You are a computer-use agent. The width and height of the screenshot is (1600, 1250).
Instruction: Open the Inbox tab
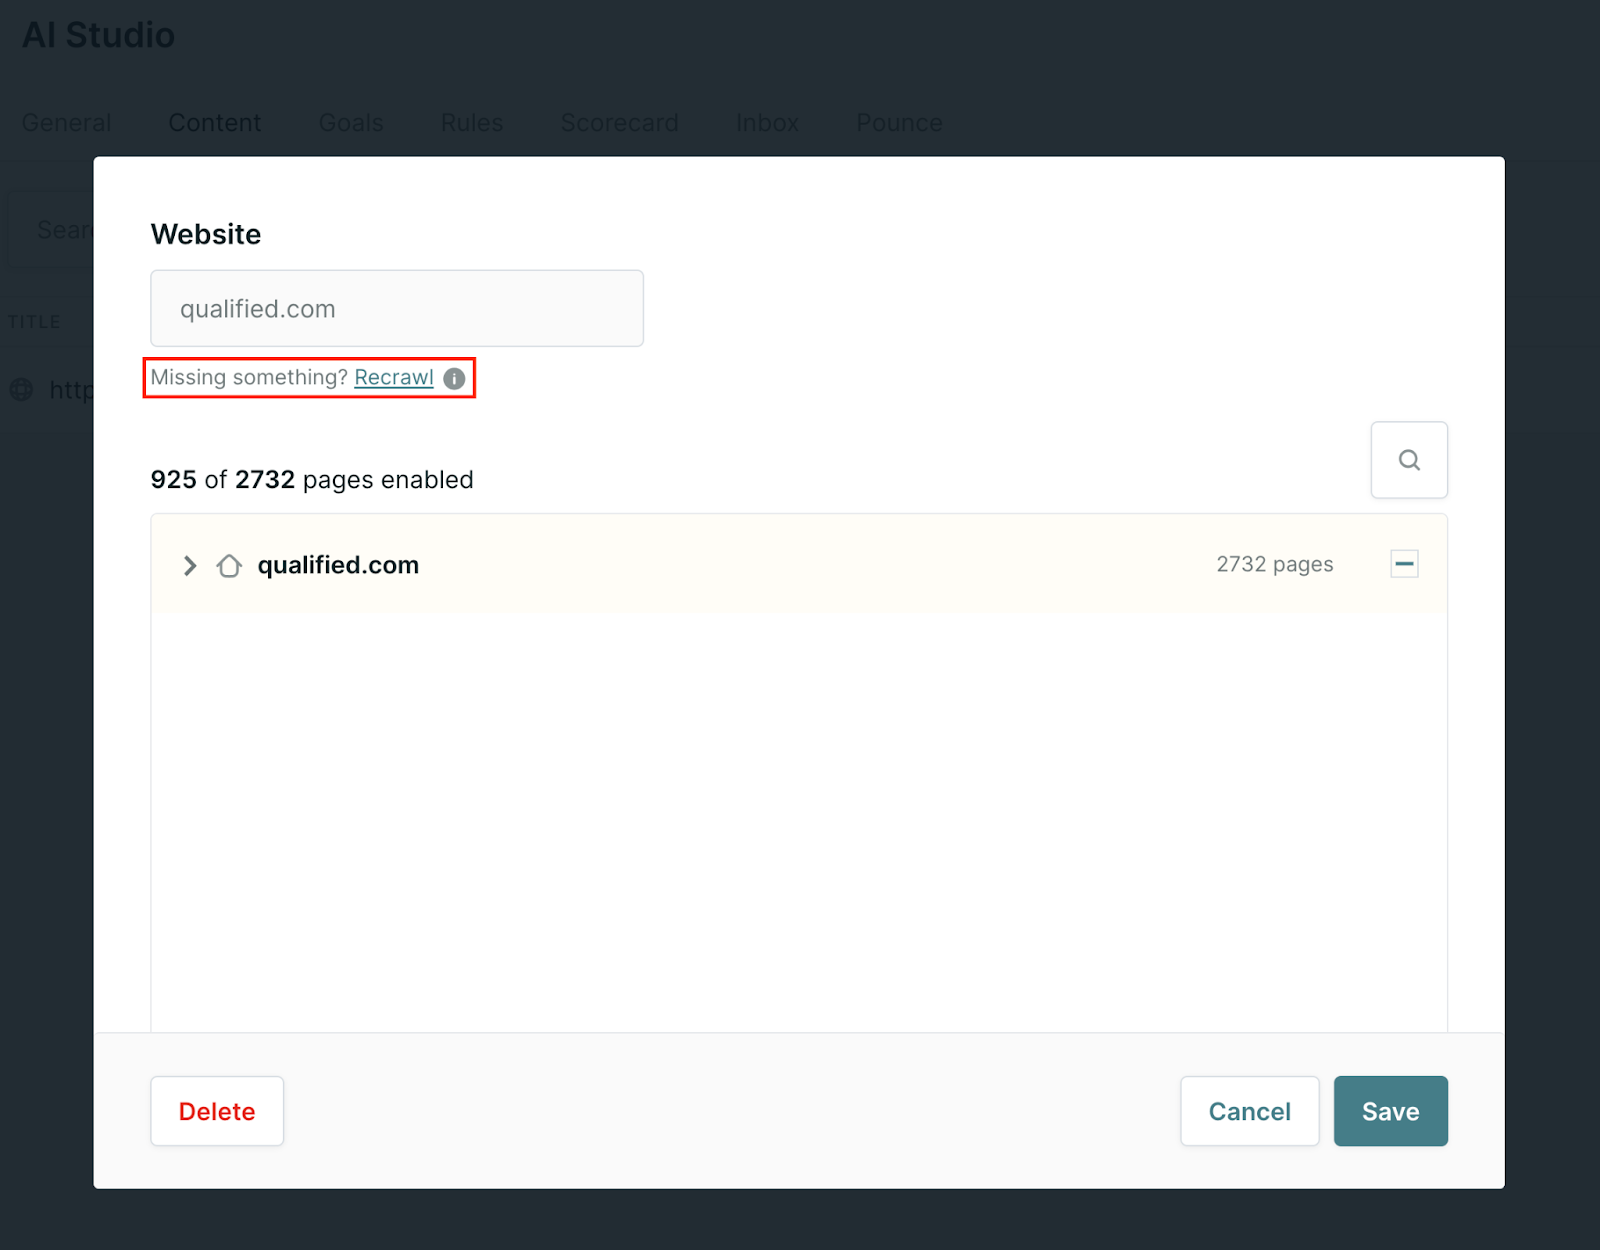(x=767, y=123)
